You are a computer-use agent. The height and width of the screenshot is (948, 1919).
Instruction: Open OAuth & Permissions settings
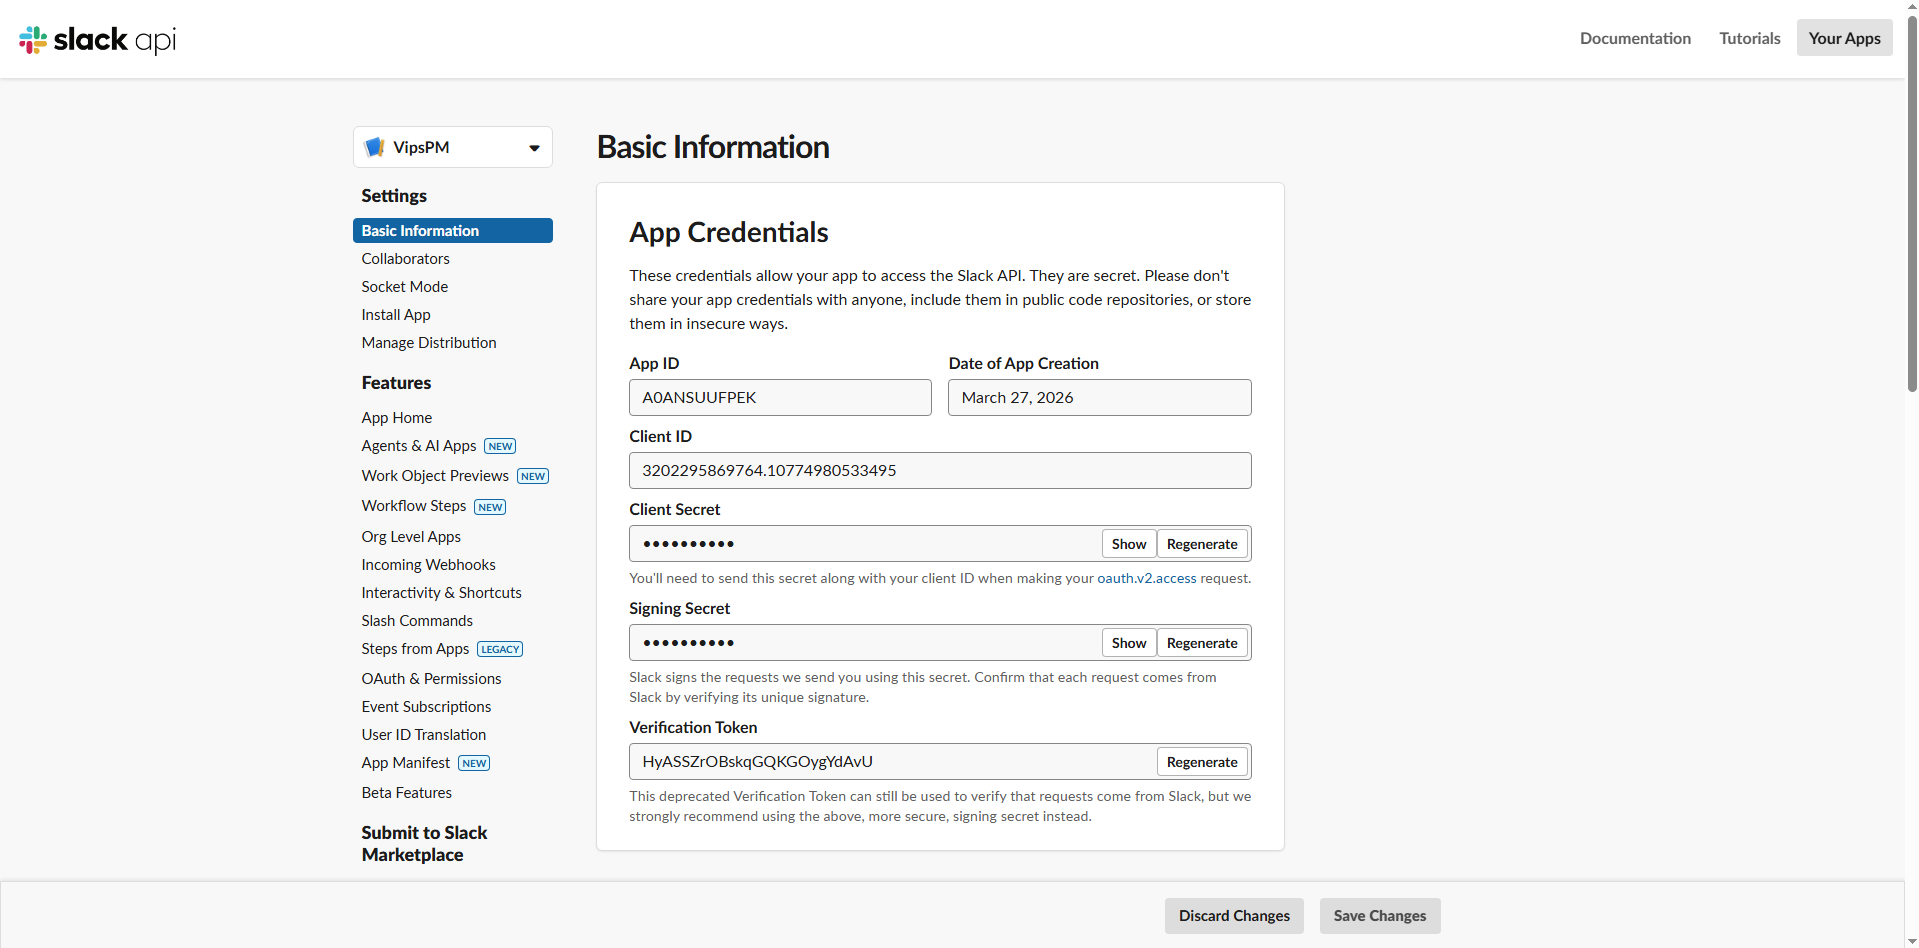pyautogui.click(x=431, y=678)
